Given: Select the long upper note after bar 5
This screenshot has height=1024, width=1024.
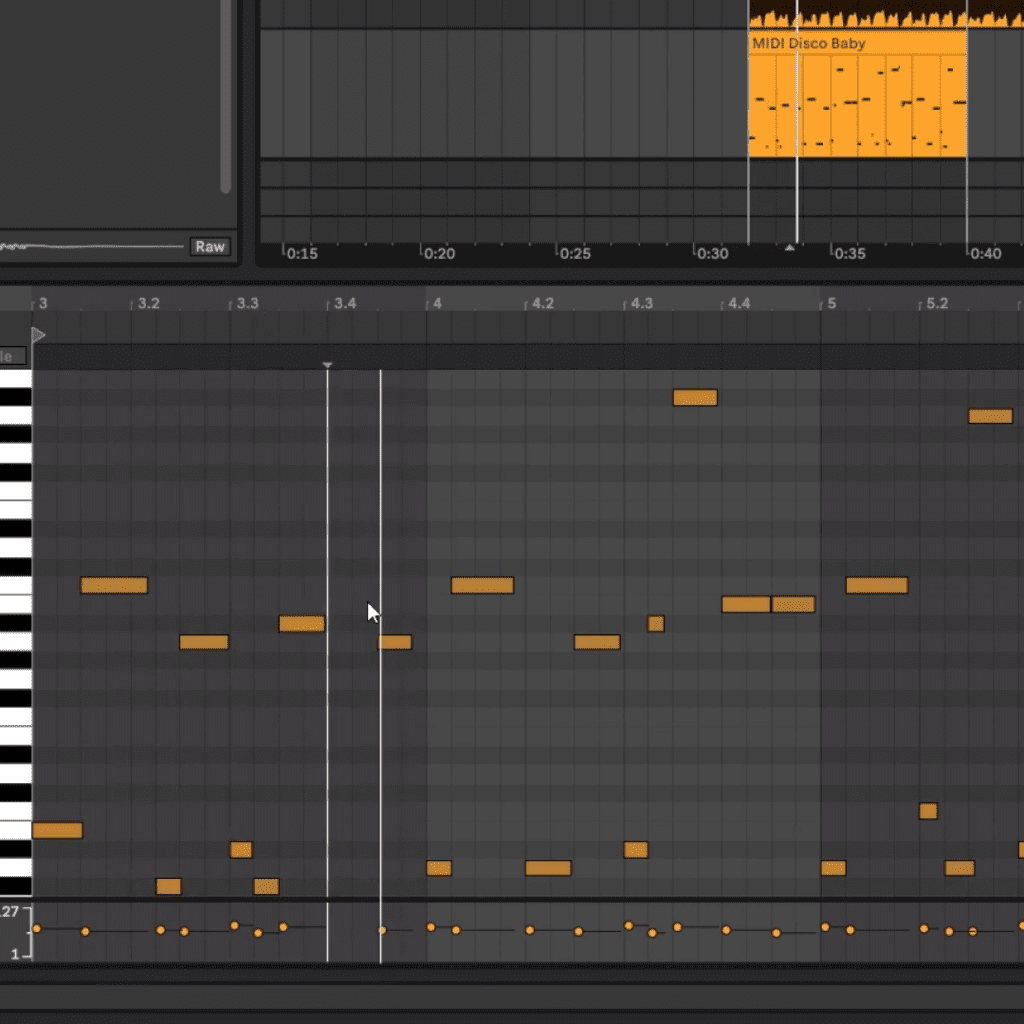Looking at the screenshot, I should [x=877, y=585].
